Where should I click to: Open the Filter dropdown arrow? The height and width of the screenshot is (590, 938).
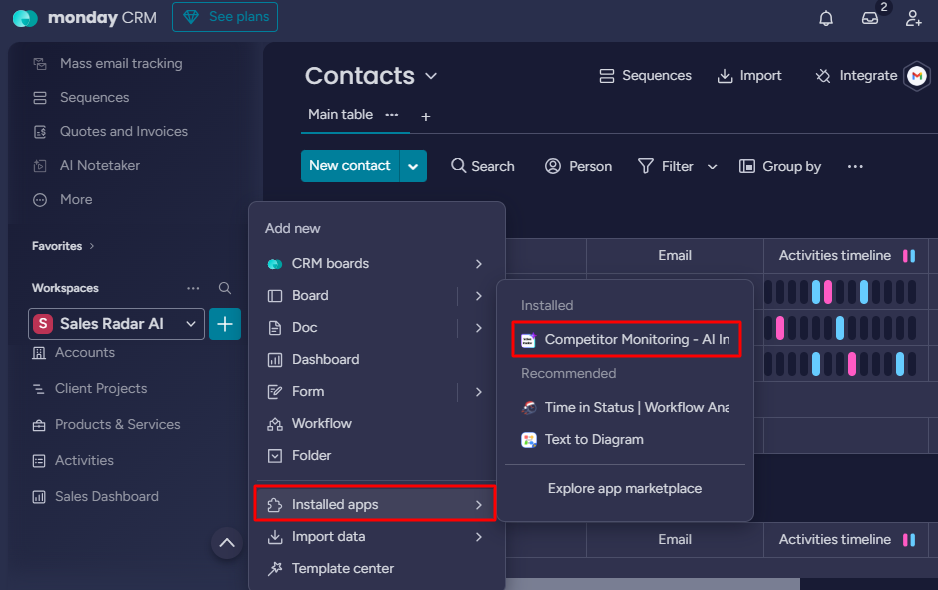pos(712,167)
